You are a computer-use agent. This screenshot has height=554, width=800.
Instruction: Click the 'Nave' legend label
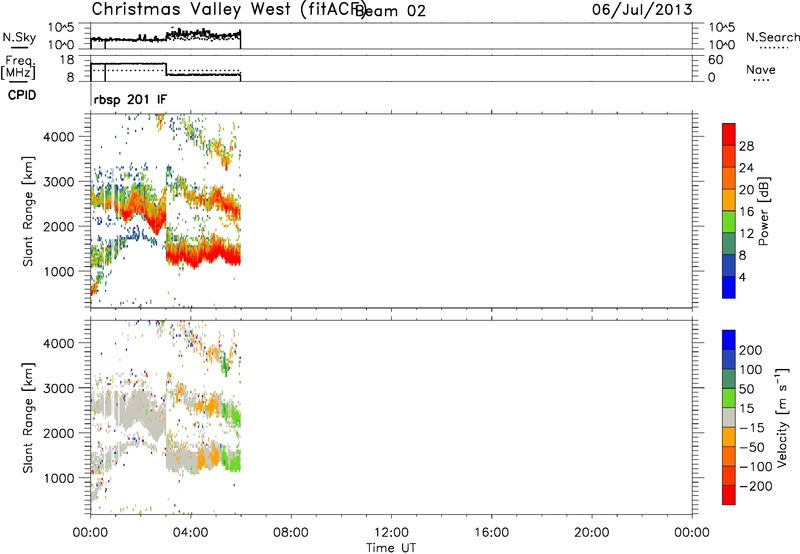pyautogui.click(x=761, y=69)
